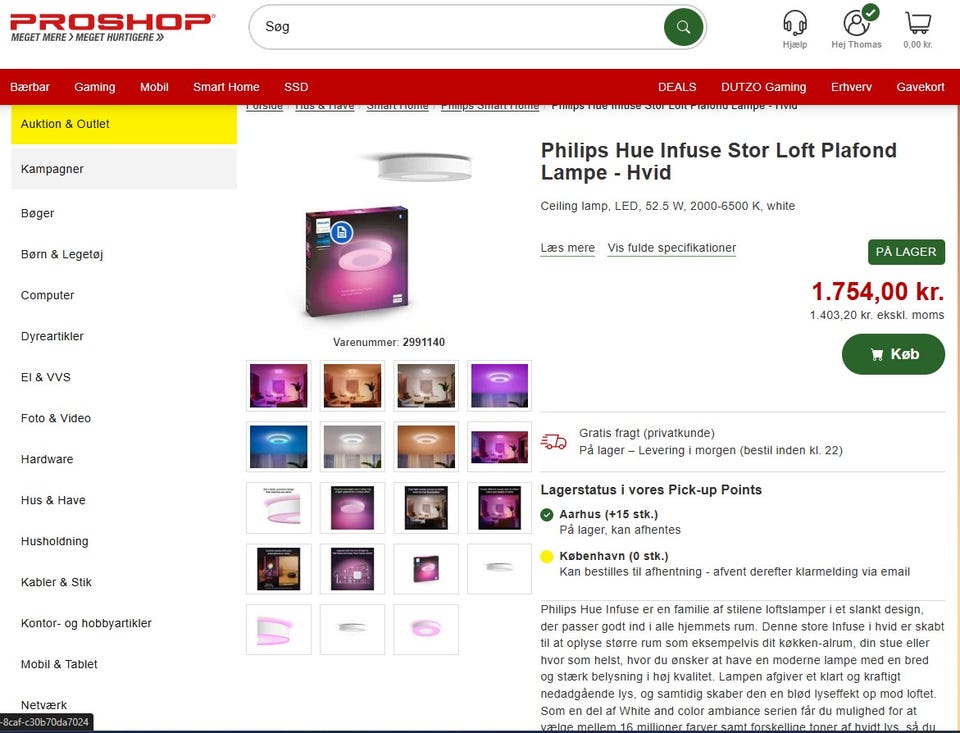960x733 pixels.
Task: Open Vis fulde specifikationer link
Action: [x=672, y=248]
